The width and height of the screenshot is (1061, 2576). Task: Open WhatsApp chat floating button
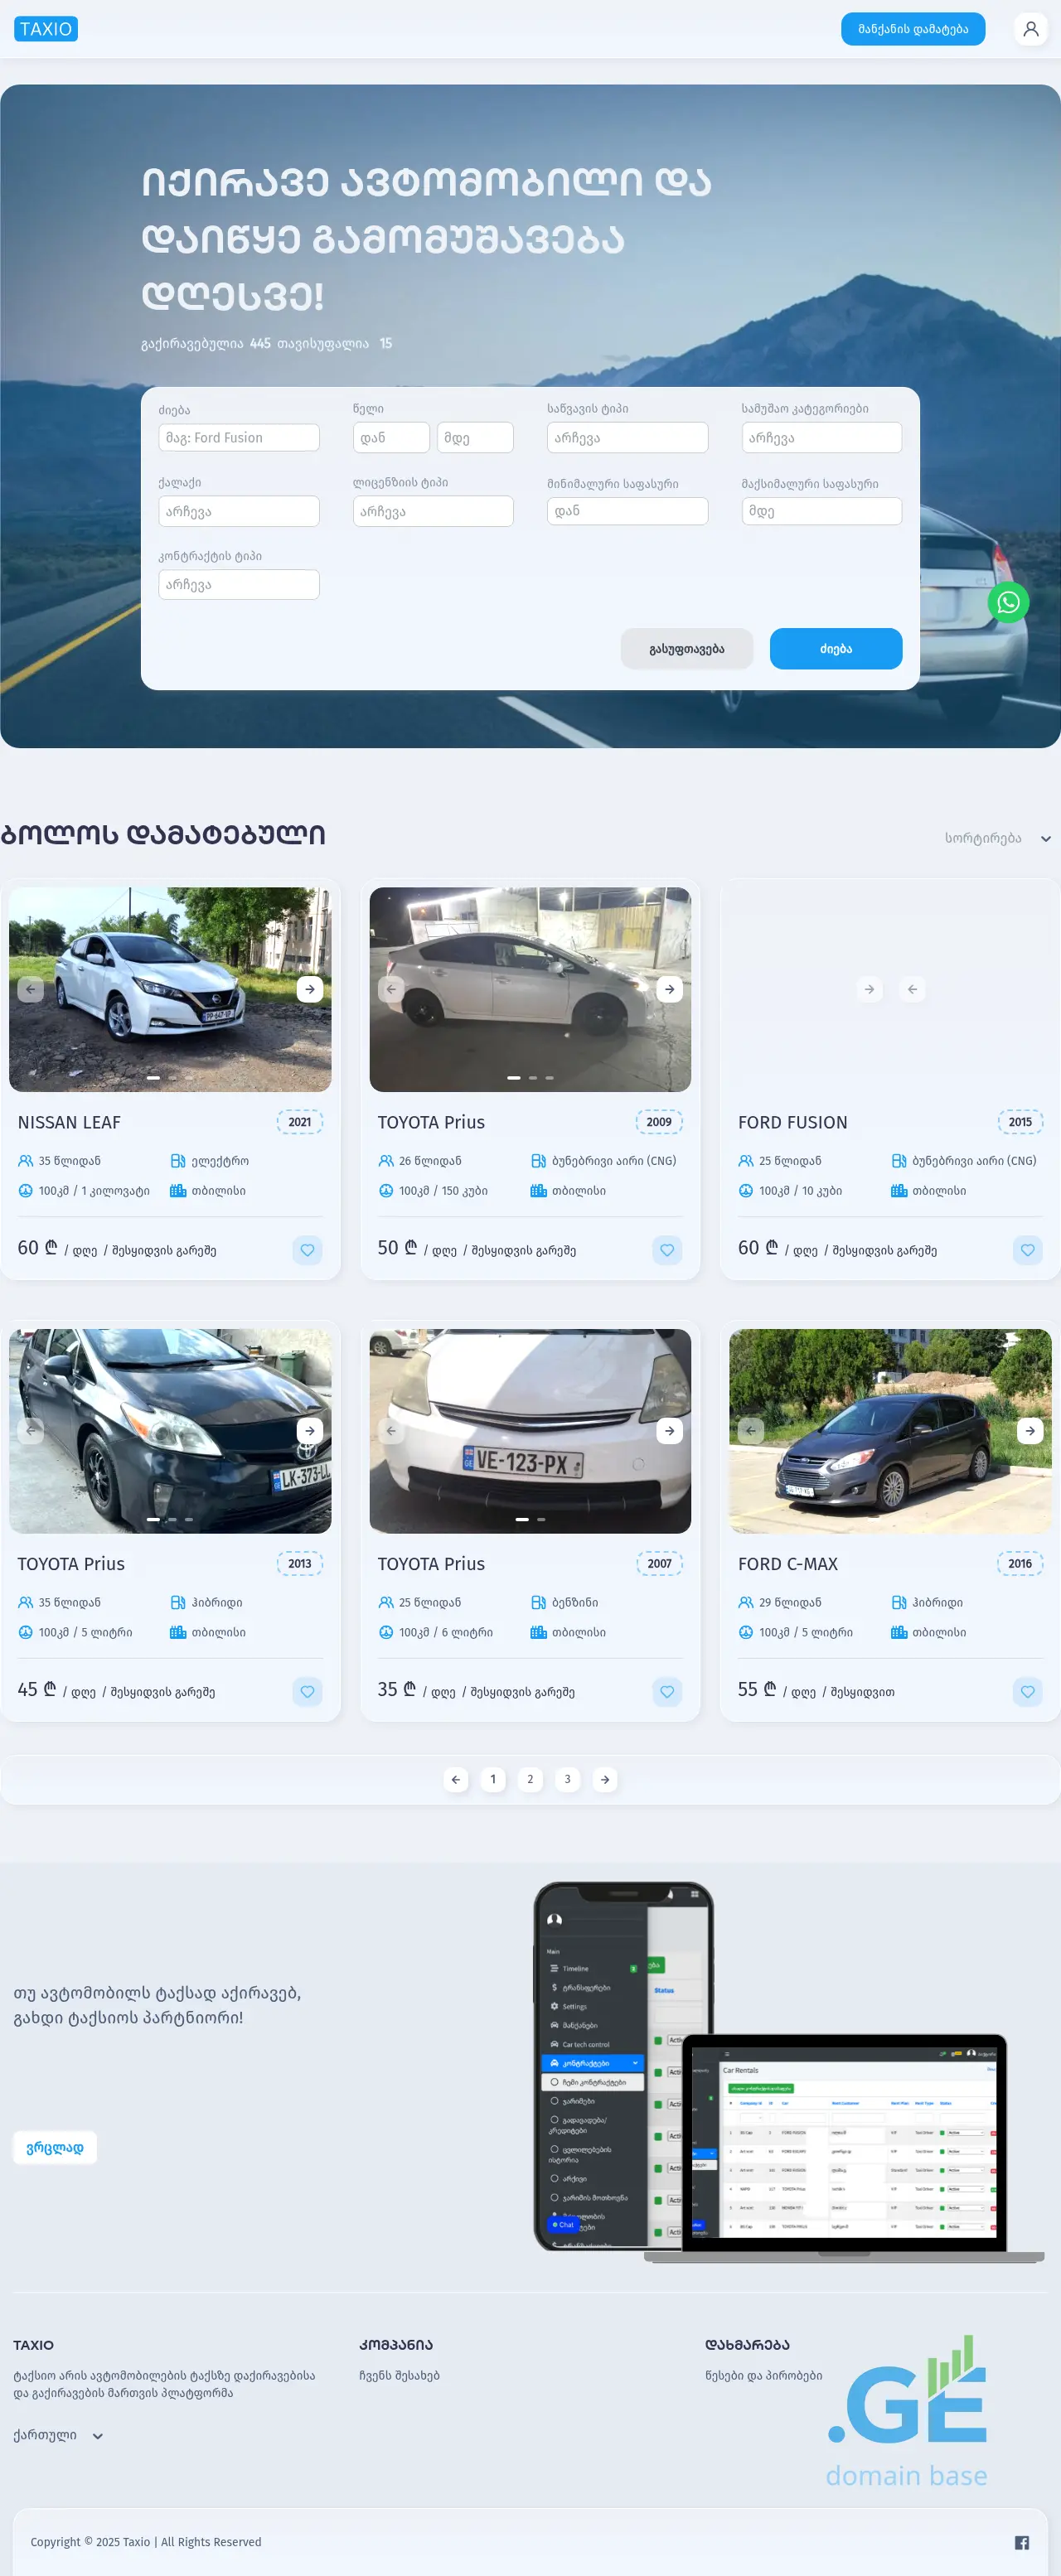[1007, 602]
